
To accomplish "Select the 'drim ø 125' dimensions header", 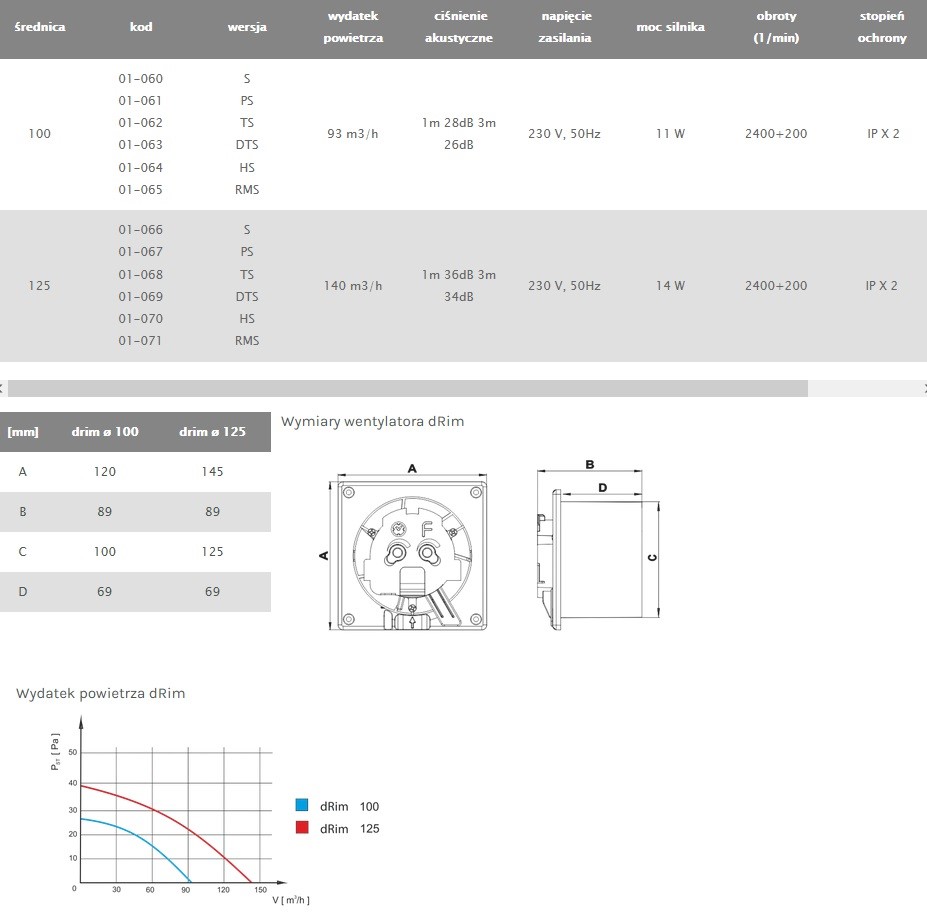I will [x=212, y=432].
